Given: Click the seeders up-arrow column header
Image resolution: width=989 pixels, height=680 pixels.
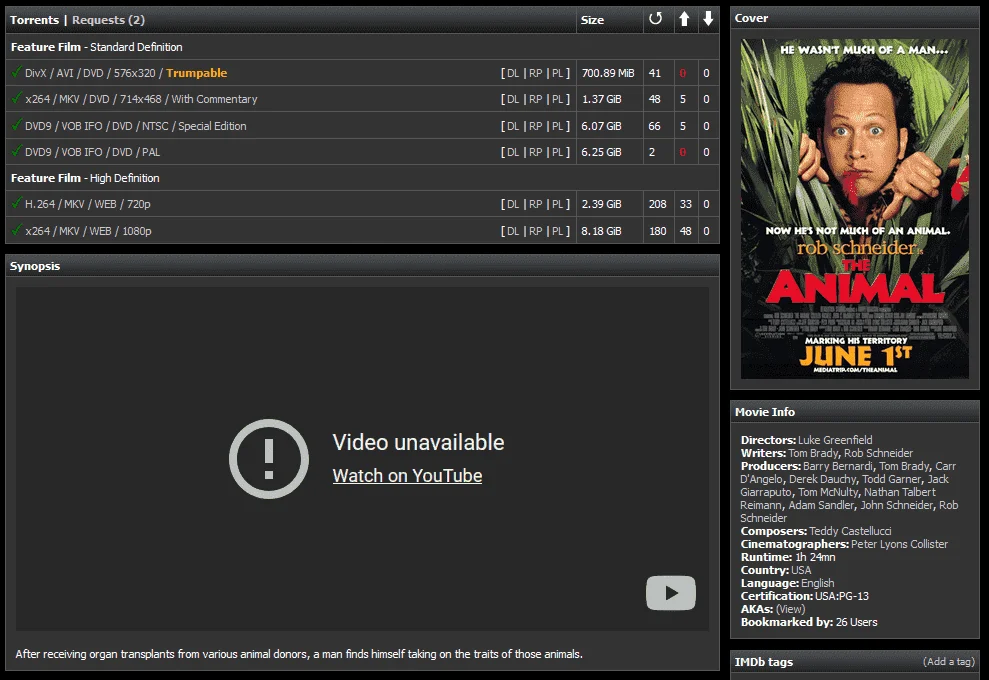Looking at the screenshot, I should (684, 19).
